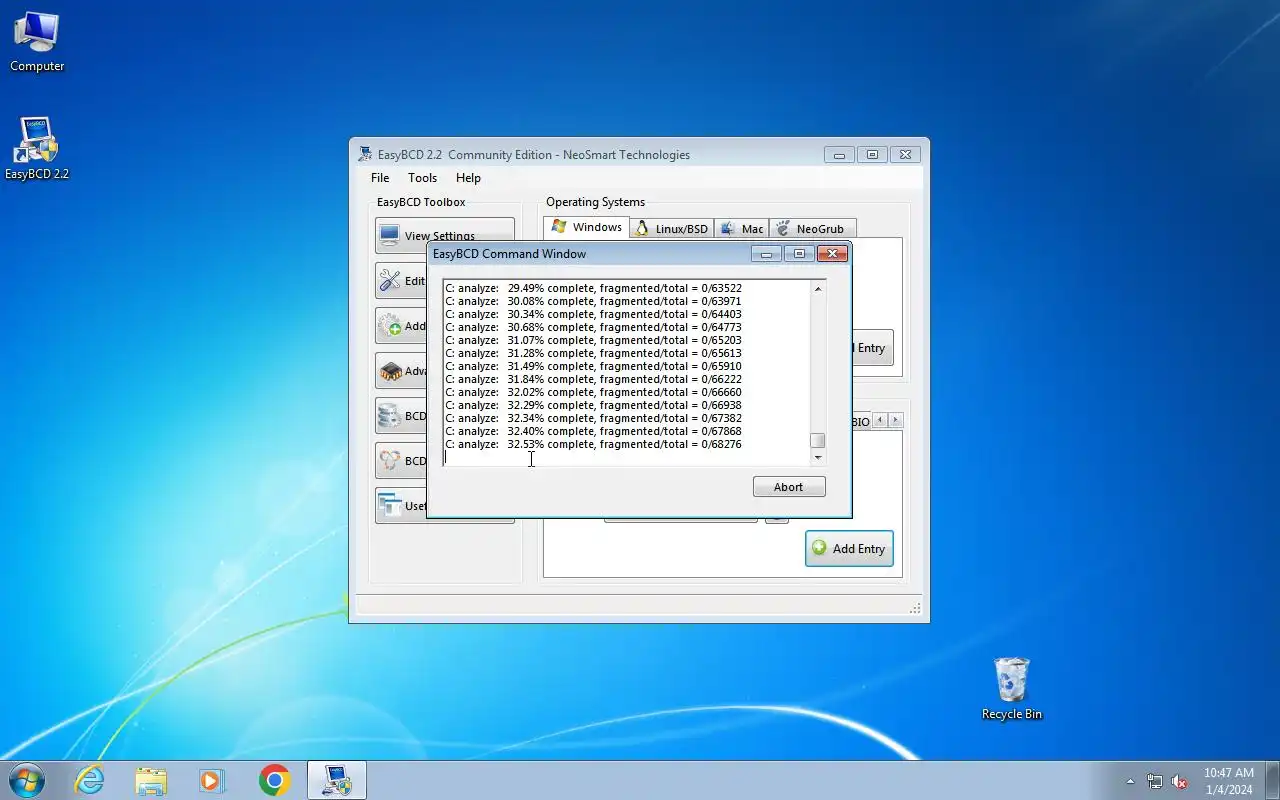The image size is (1280, 800).
Task: Open the File menu
Action: 380,178
